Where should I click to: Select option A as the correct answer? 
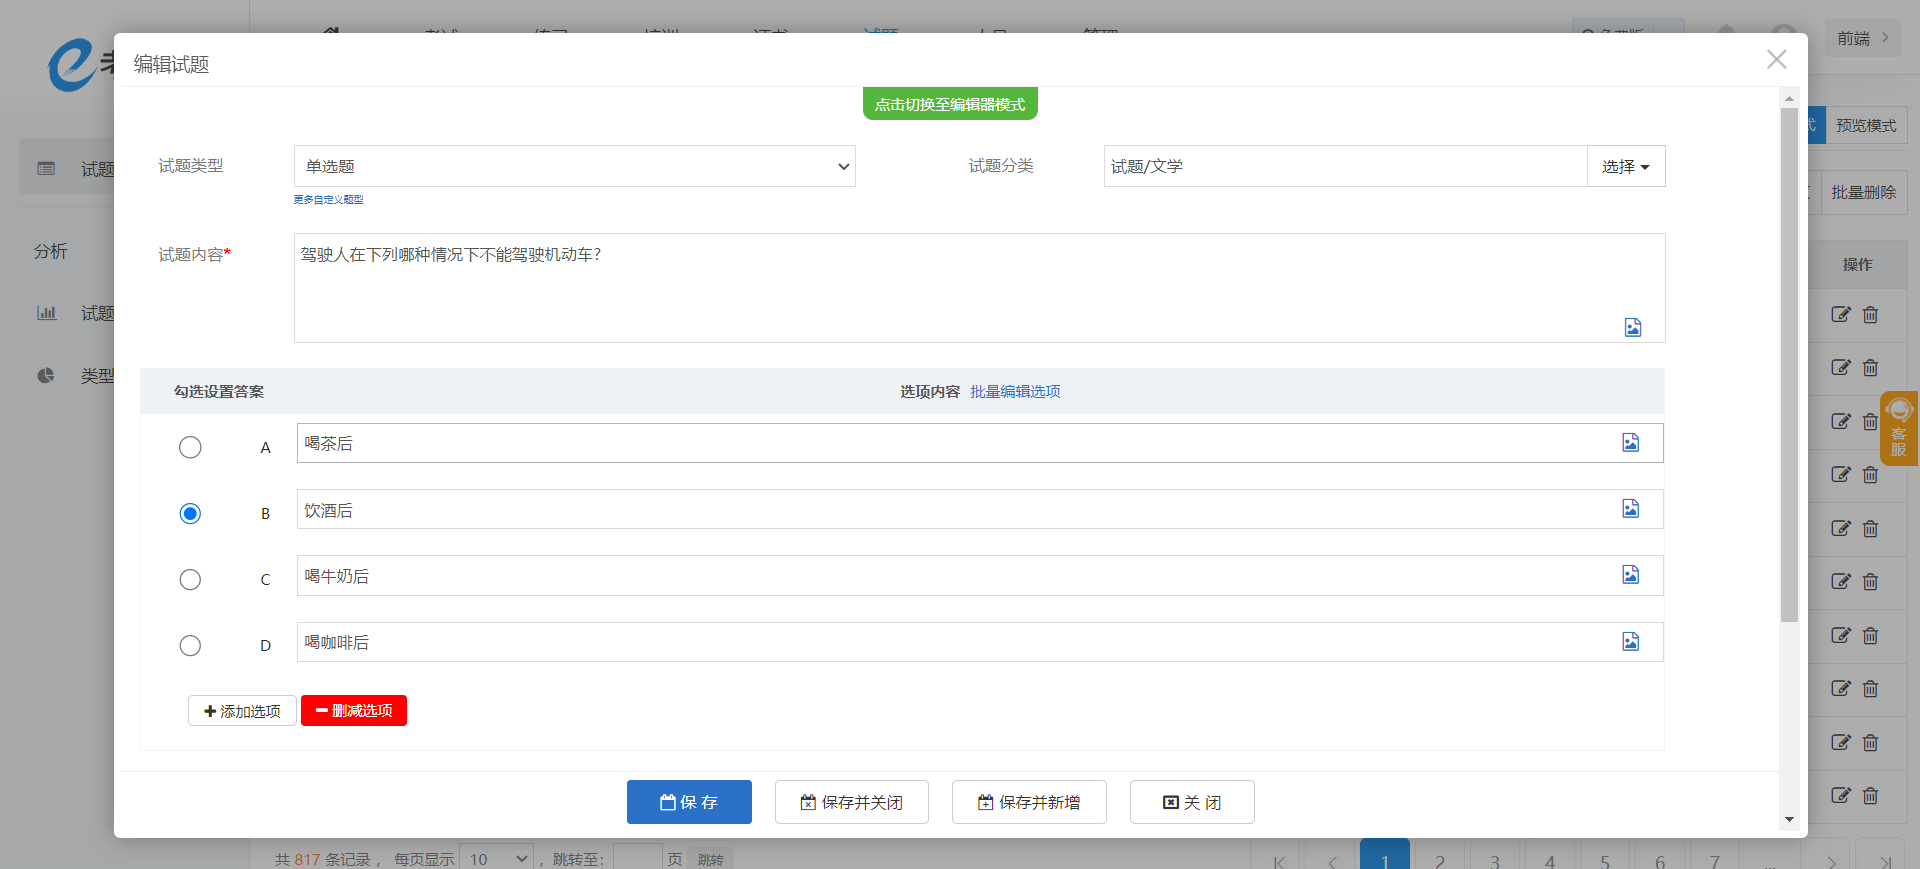[x=190, y=447]
